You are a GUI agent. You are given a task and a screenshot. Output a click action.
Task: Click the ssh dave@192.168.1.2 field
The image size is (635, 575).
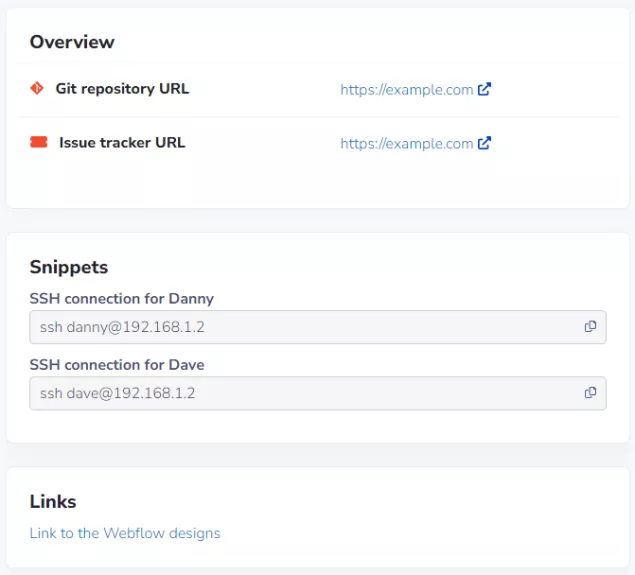(x=300, y=393)
